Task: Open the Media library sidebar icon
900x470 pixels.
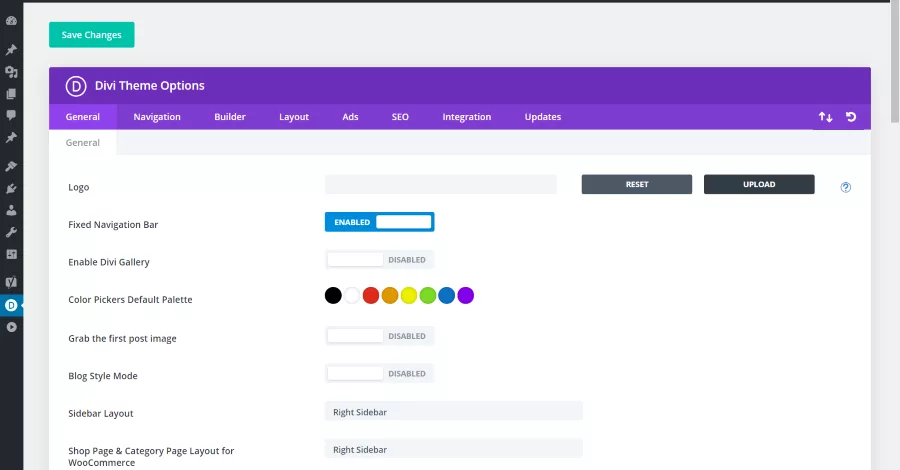Action: (x=11, y=72)
